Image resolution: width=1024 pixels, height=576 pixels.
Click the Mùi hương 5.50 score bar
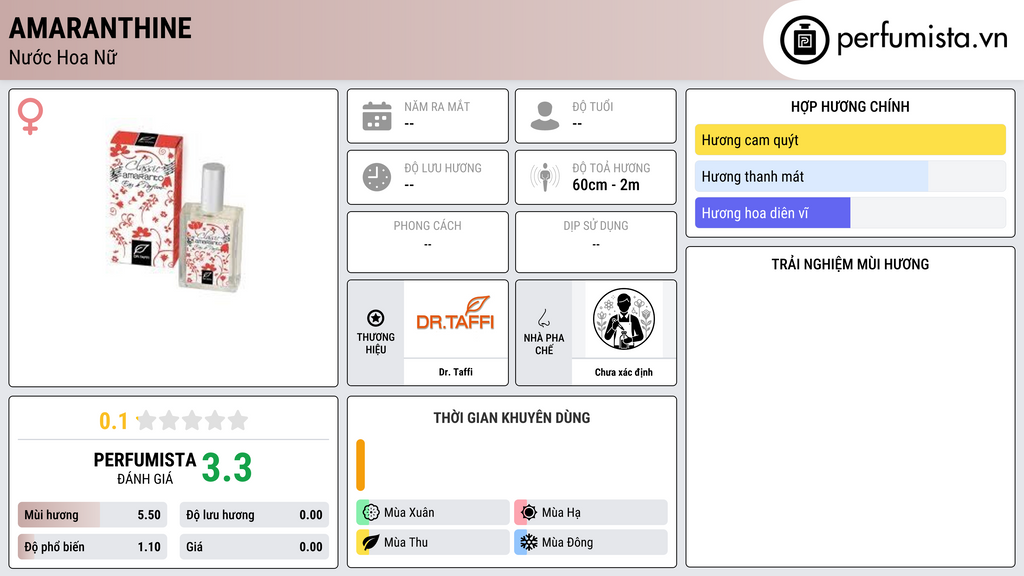click(x=92, y=515)
